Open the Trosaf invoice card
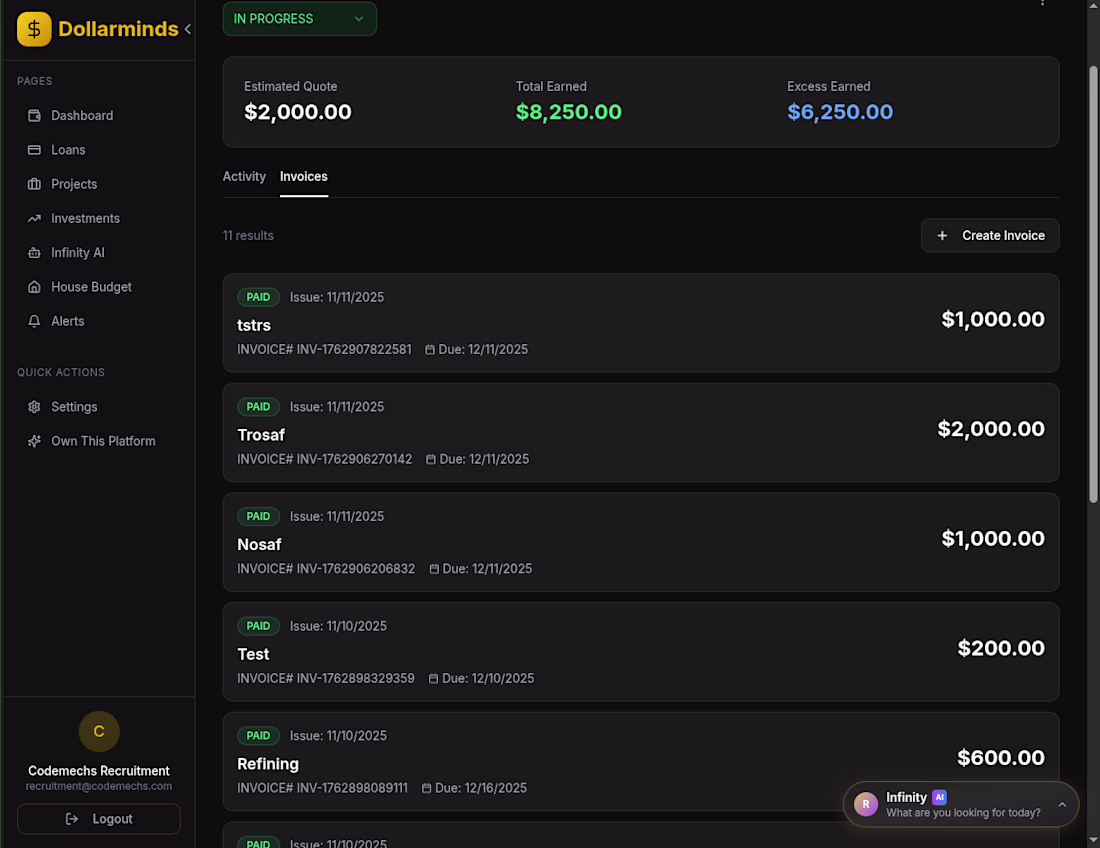 [x=640, y=432]
